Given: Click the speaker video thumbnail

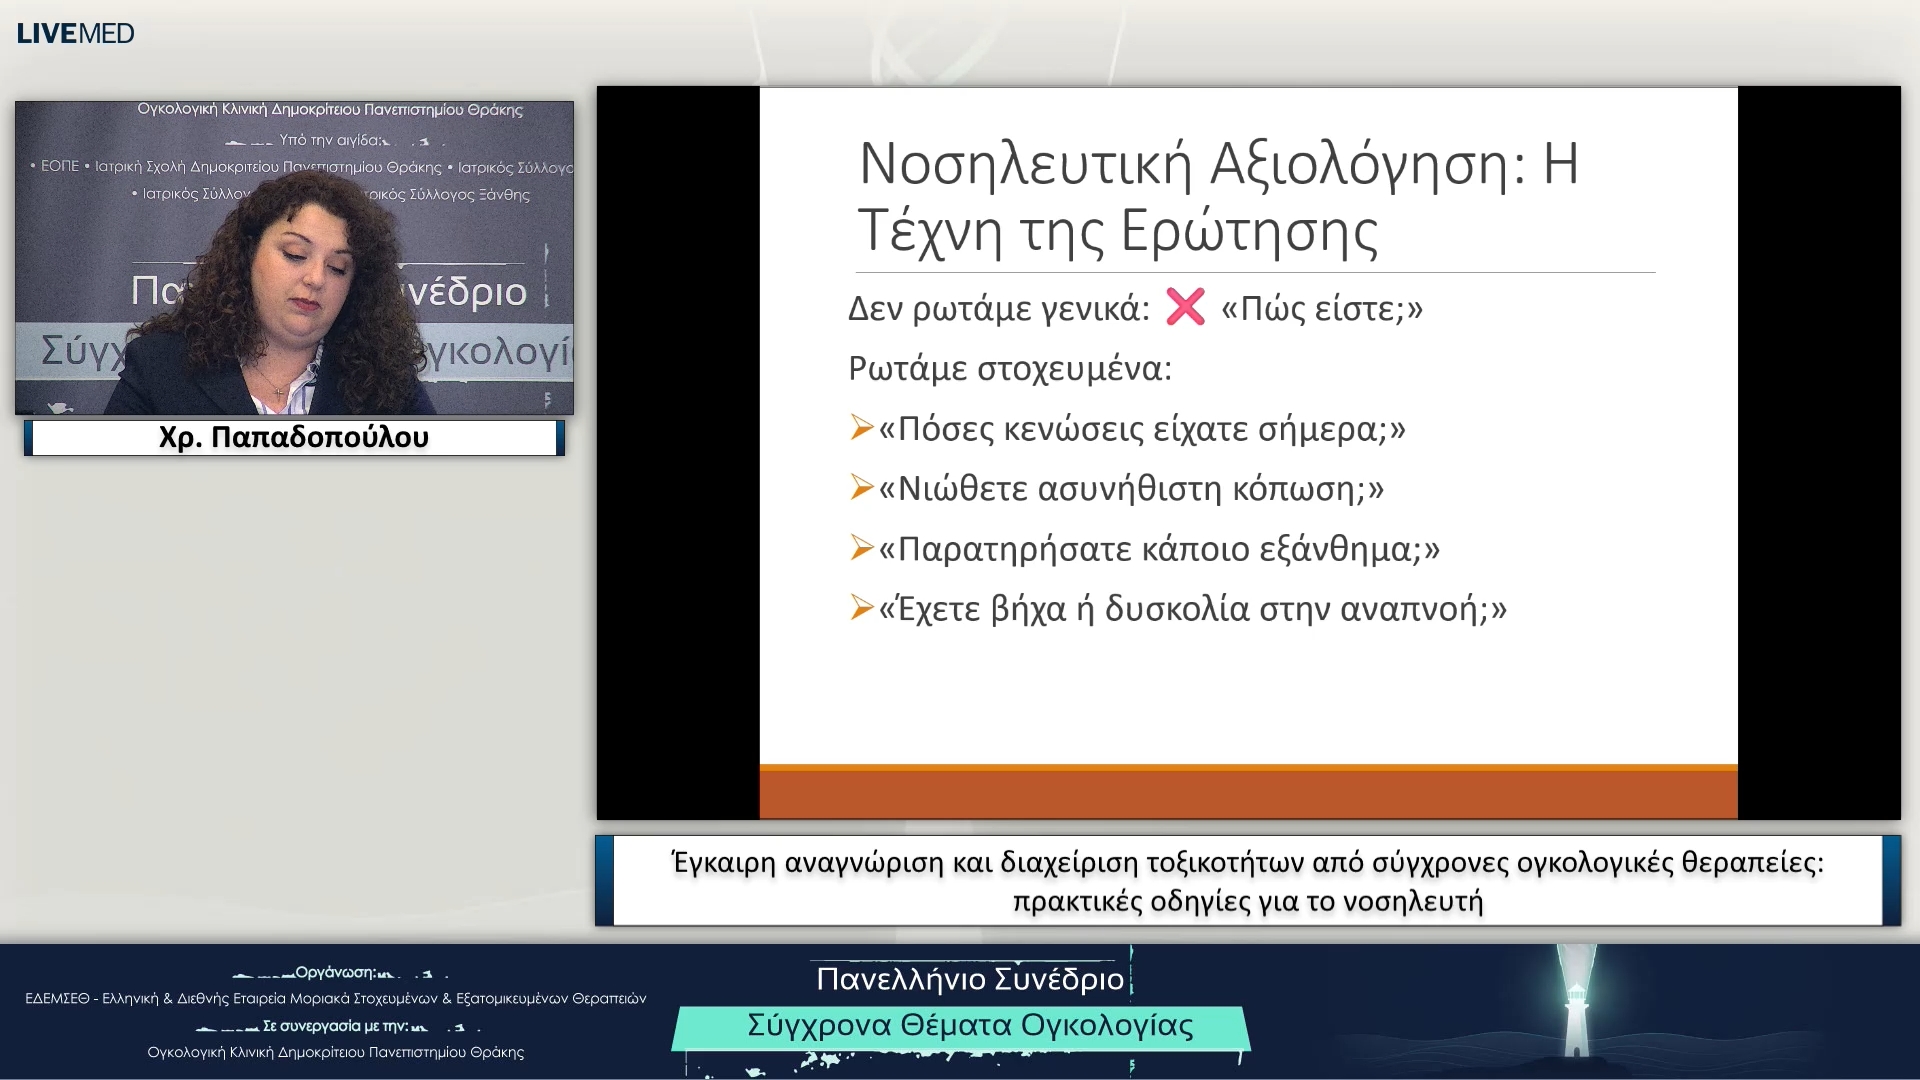Looking at the screenshot, I should 294,258.
